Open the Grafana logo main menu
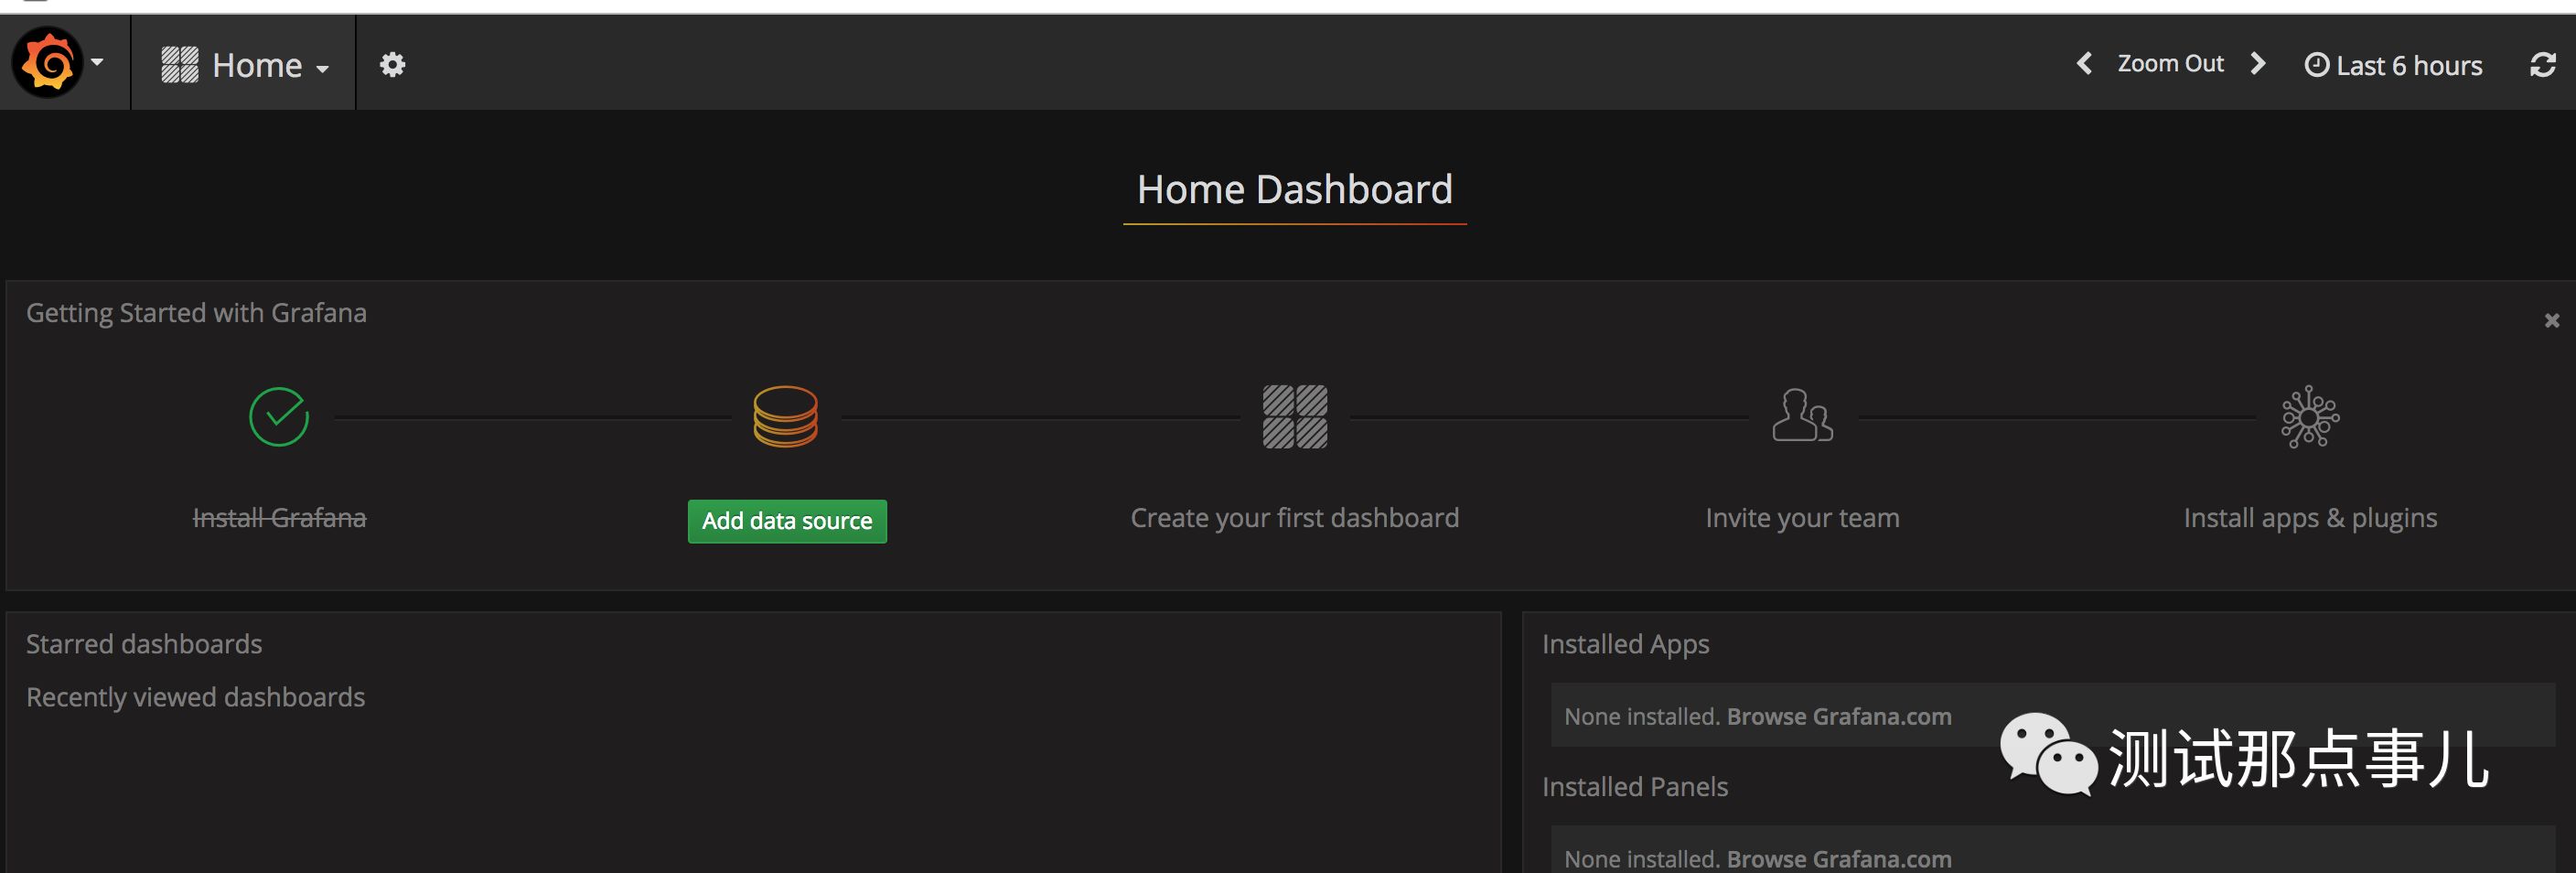The image size is (2576, 873). pos(58,62)
